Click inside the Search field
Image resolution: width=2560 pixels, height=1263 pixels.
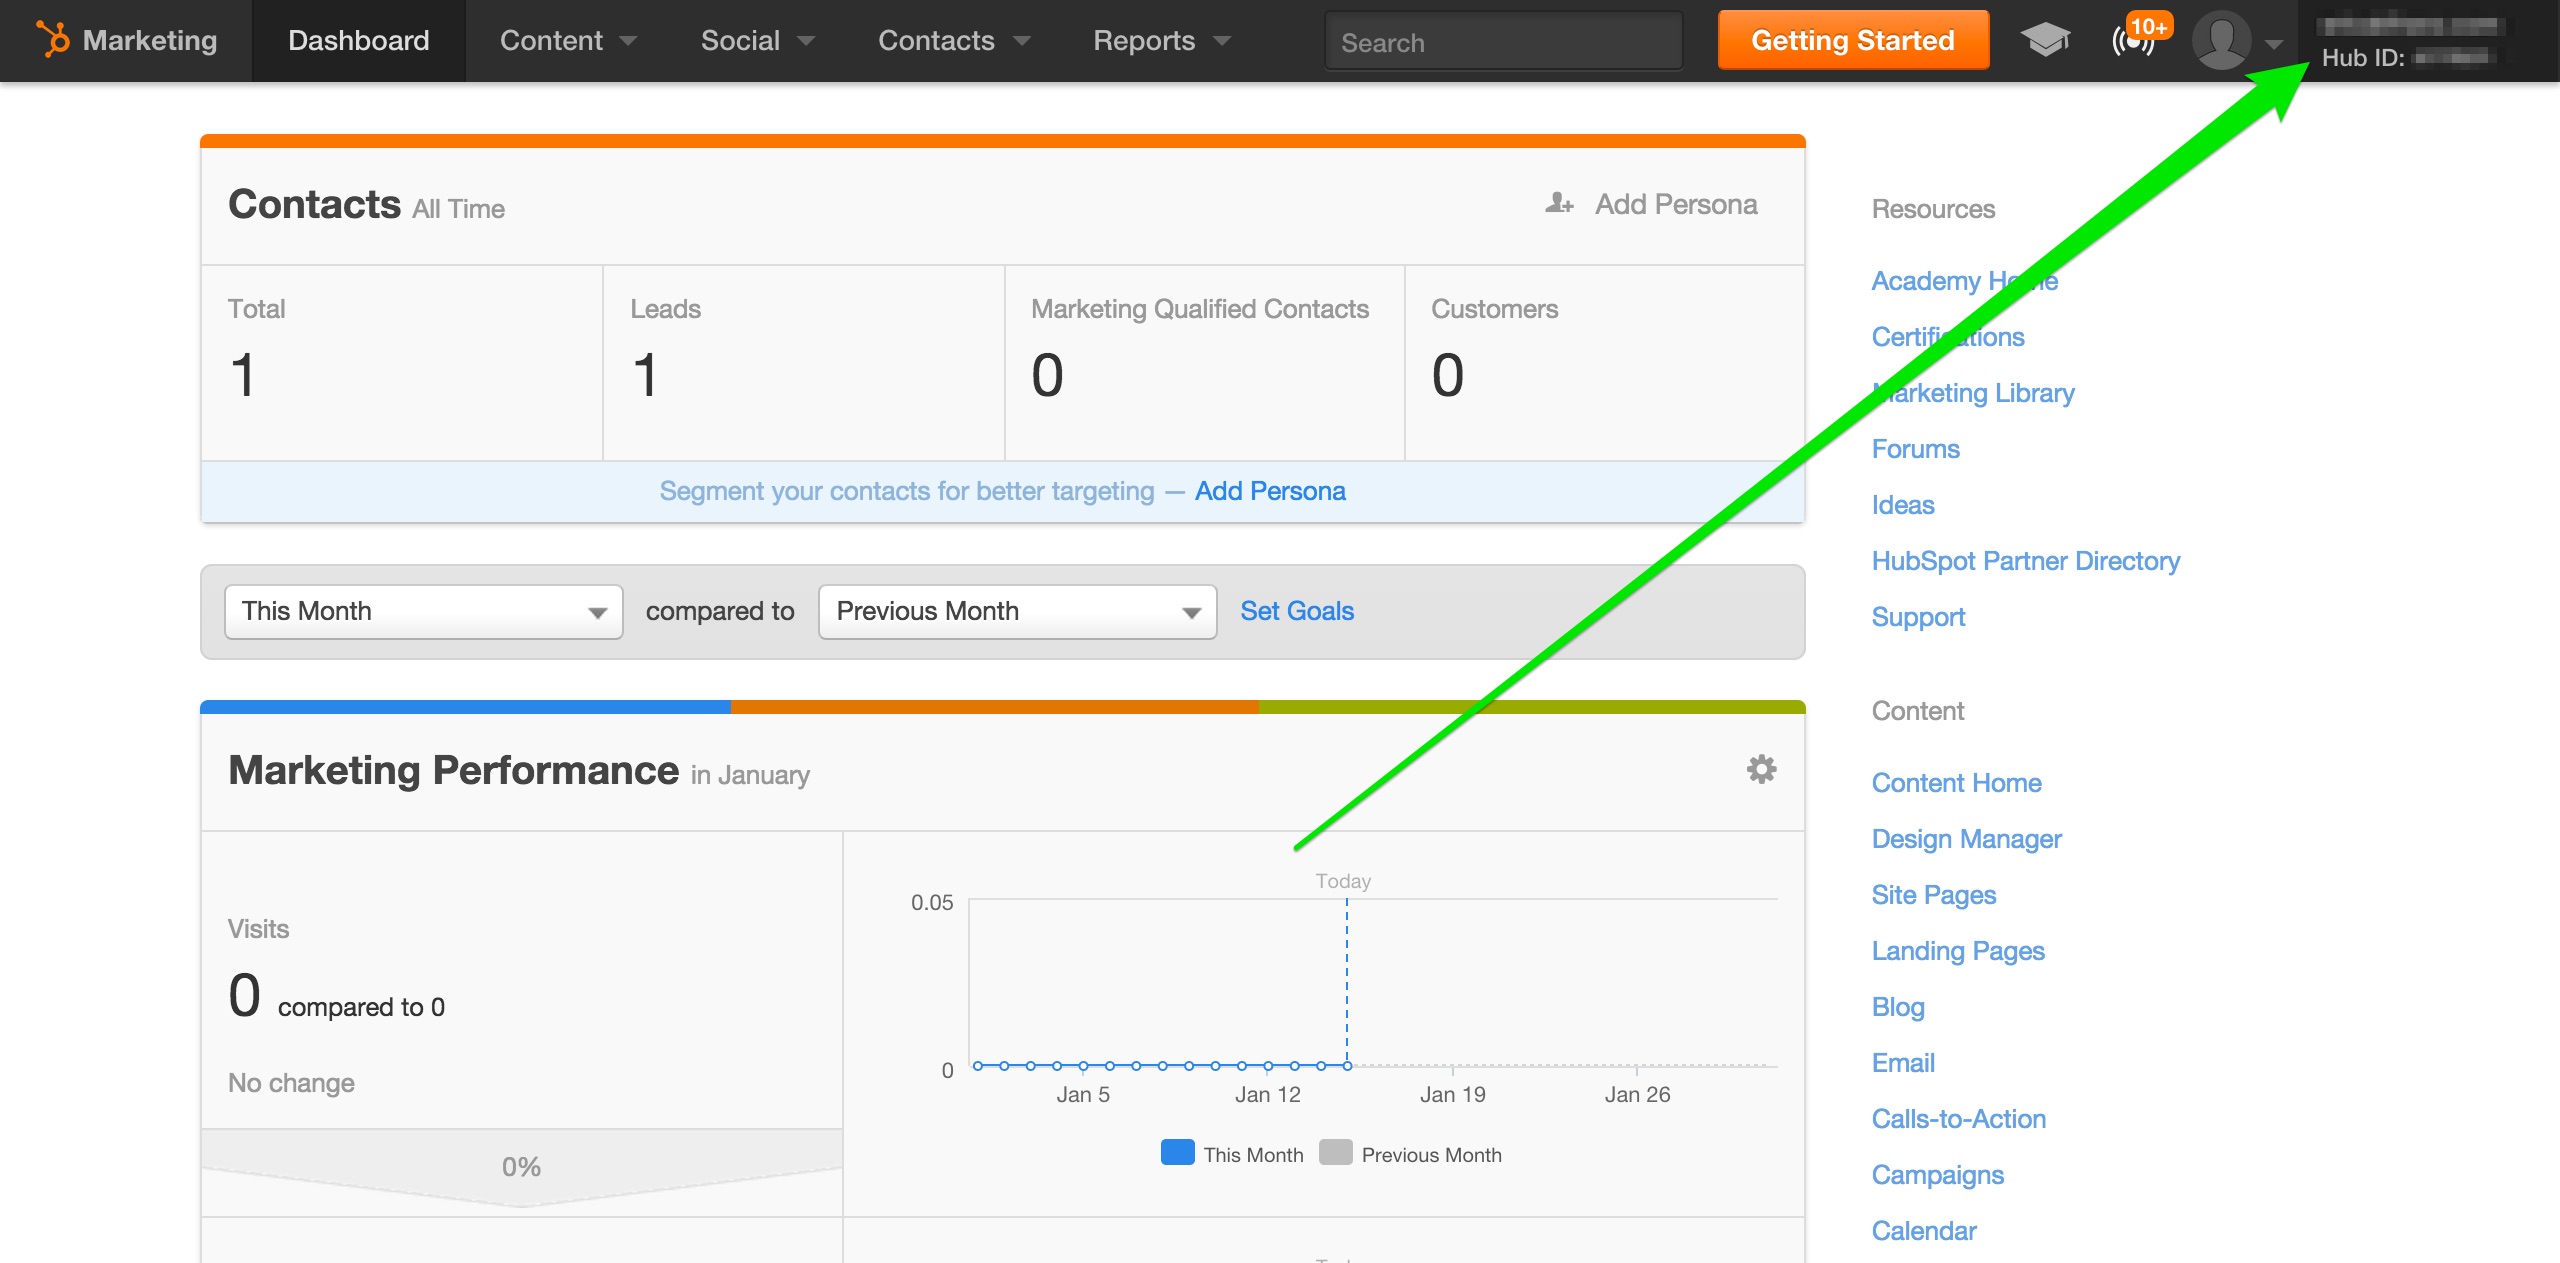(1500, 42)
